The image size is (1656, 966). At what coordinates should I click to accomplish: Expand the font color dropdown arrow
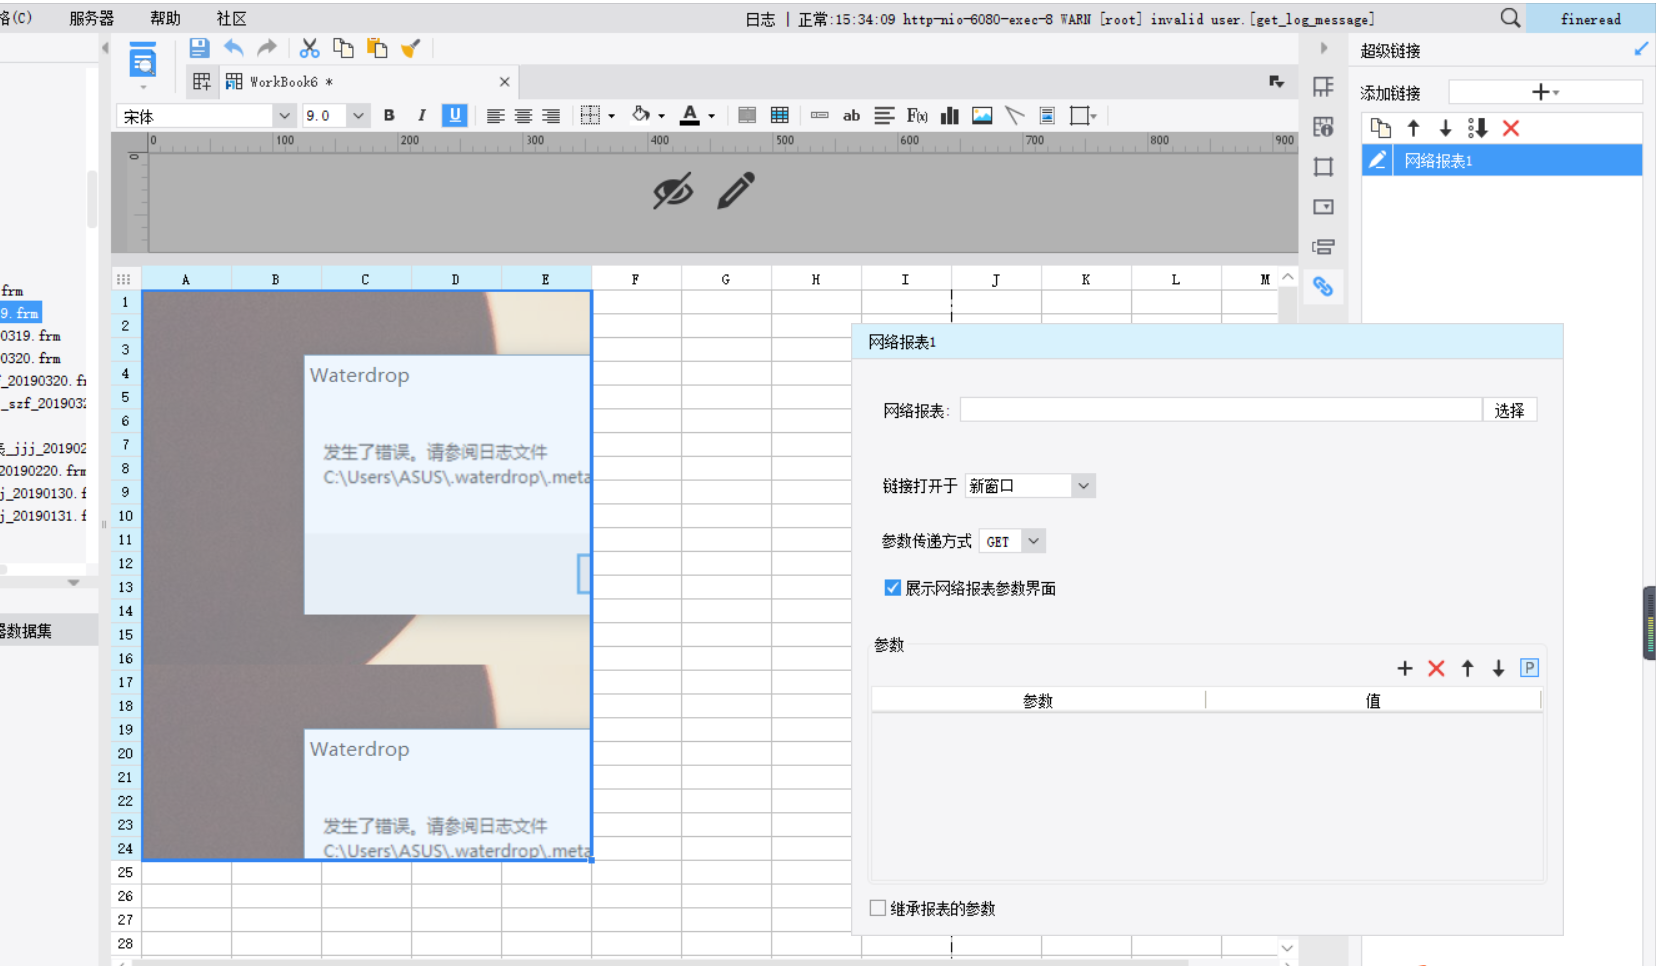[711, 116]
